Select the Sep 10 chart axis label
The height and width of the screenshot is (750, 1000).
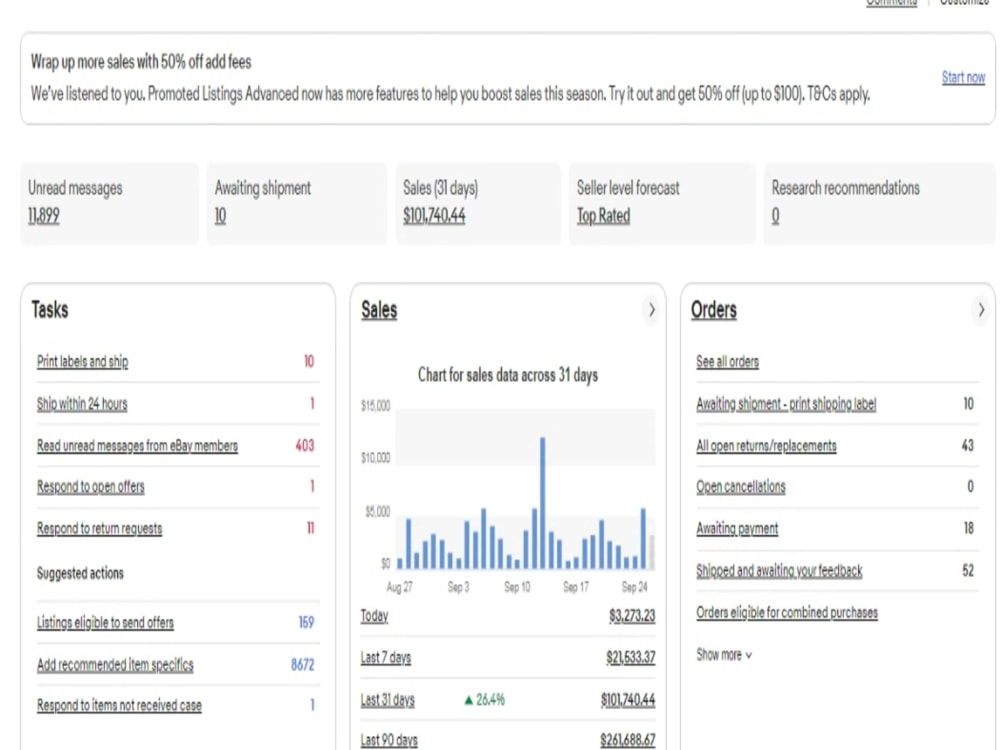(x=517, y=587)
